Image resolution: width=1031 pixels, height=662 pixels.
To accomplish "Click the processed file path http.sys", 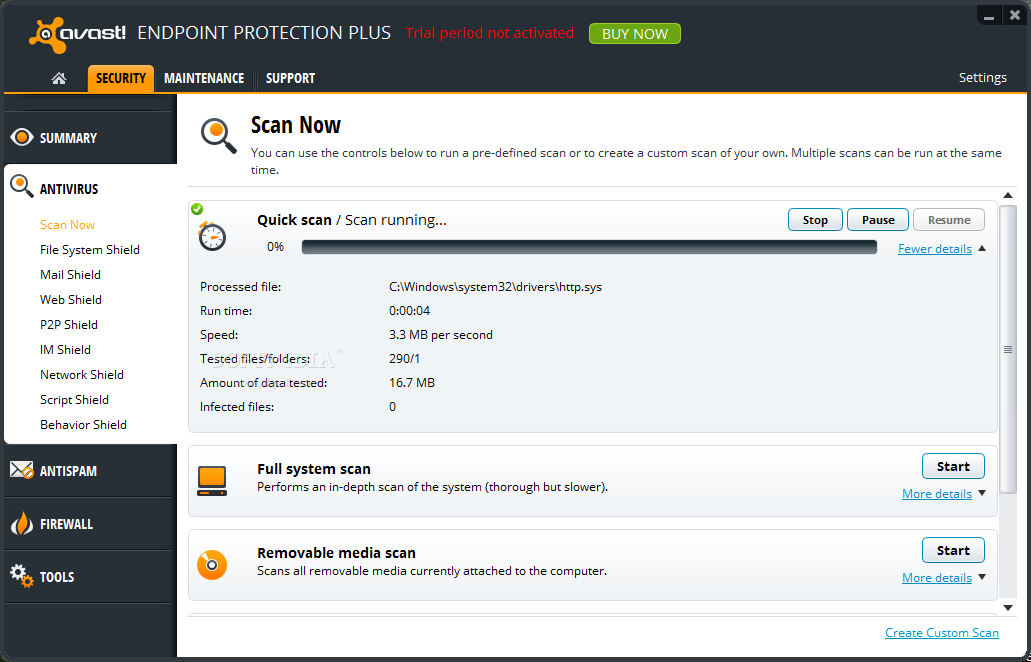I will [495, 287].
